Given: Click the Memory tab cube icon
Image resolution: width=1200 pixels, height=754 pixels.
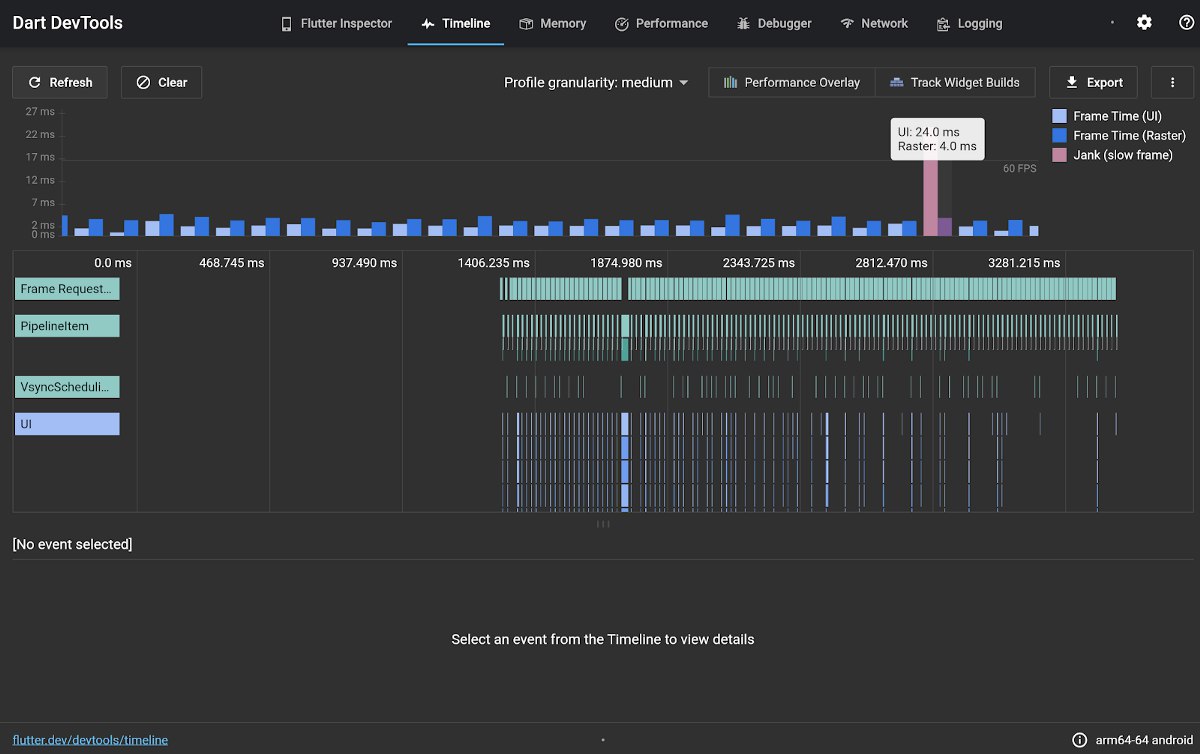Looking at the screenshot, I should click(526, 23).
